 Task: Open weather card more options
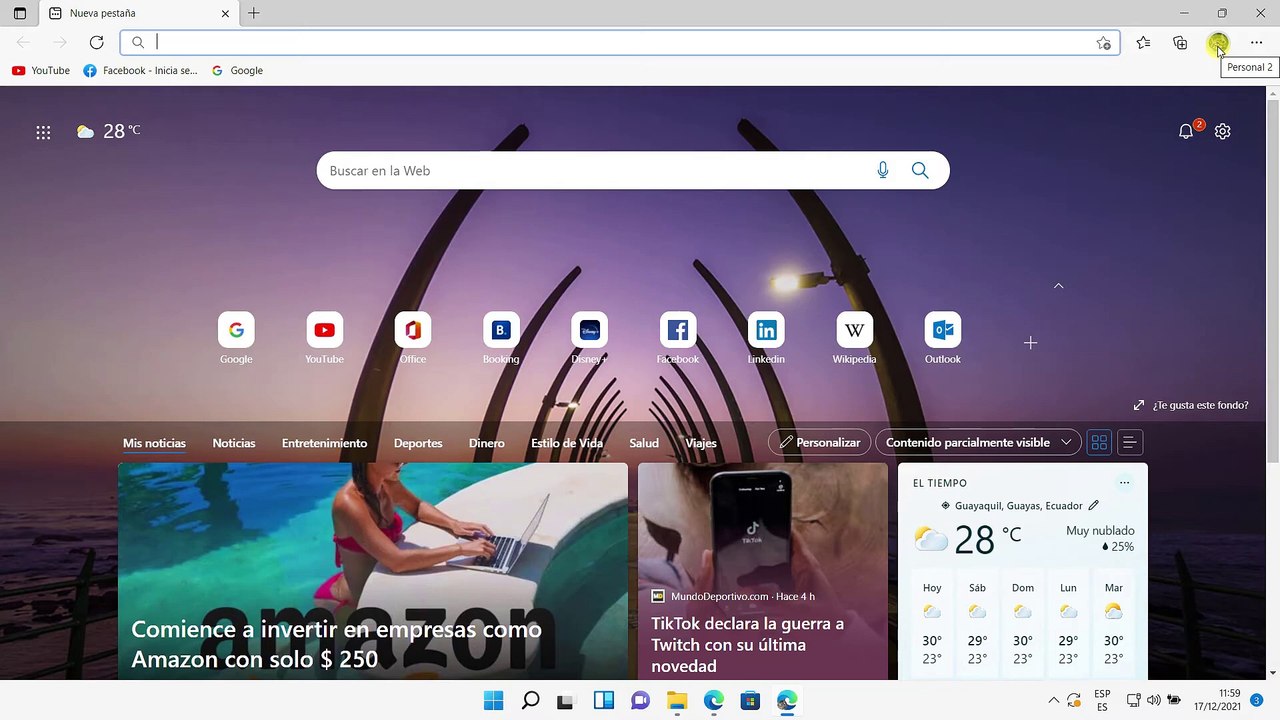pos(1124,483)
